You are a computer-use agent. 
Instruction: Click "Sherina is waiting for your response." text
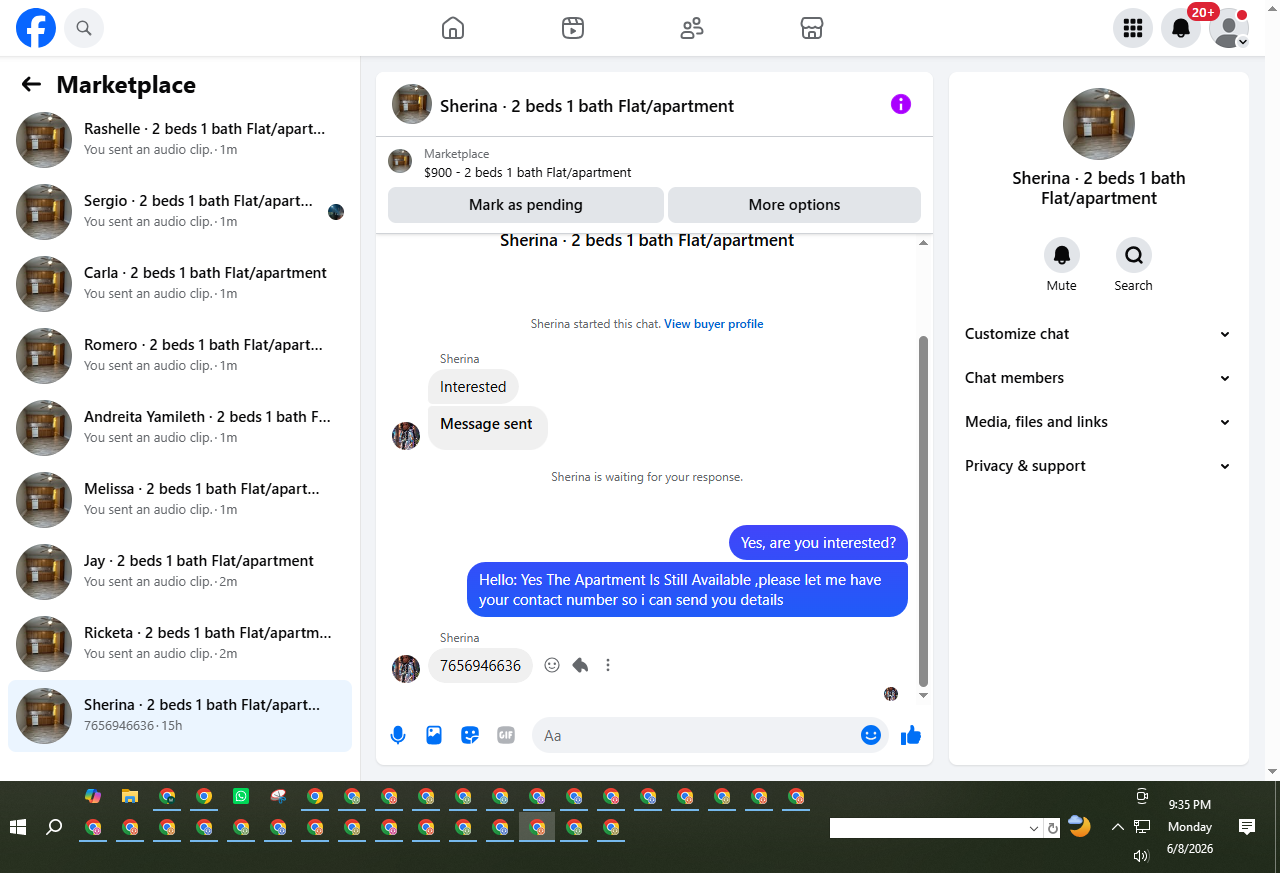[x=647, y=477]
